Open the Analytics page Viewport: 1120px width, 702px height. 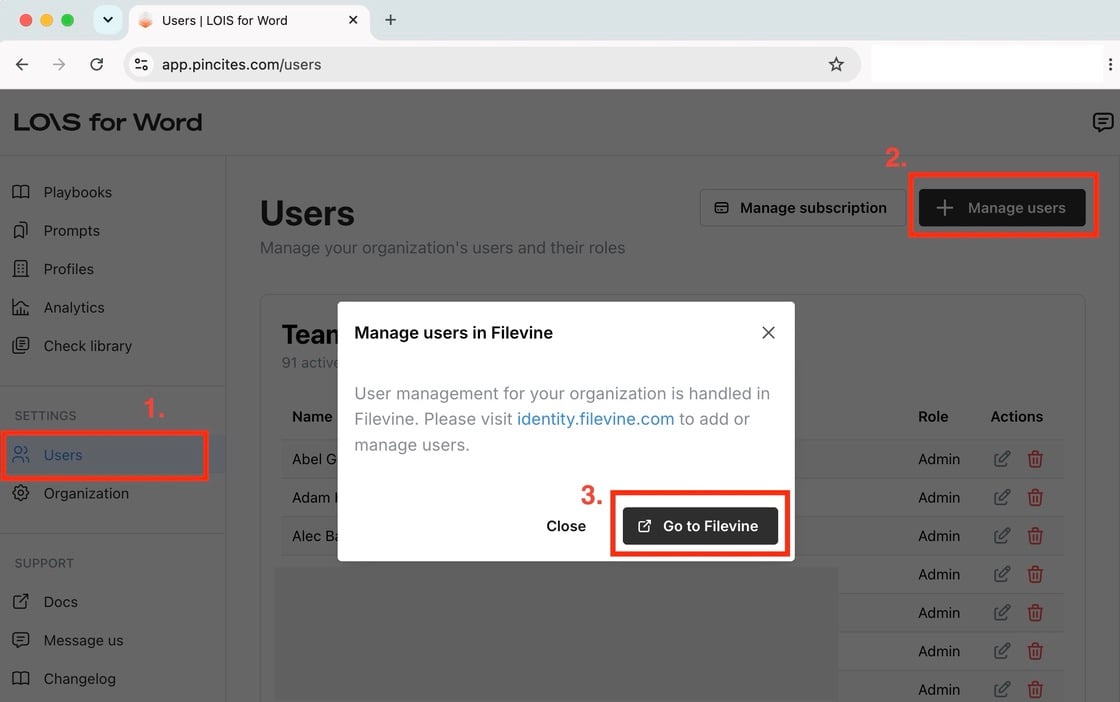tap(74, 308)
